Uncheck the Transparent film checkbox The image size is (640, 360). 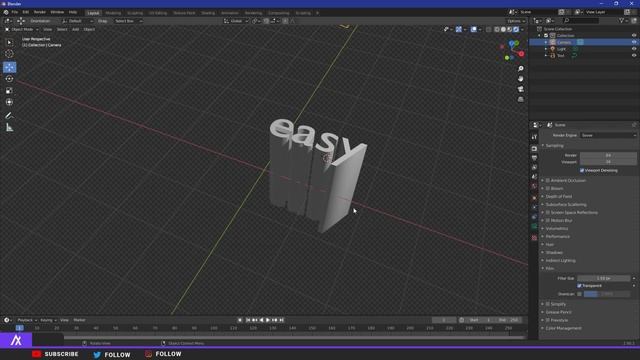(x=579, y=286)
